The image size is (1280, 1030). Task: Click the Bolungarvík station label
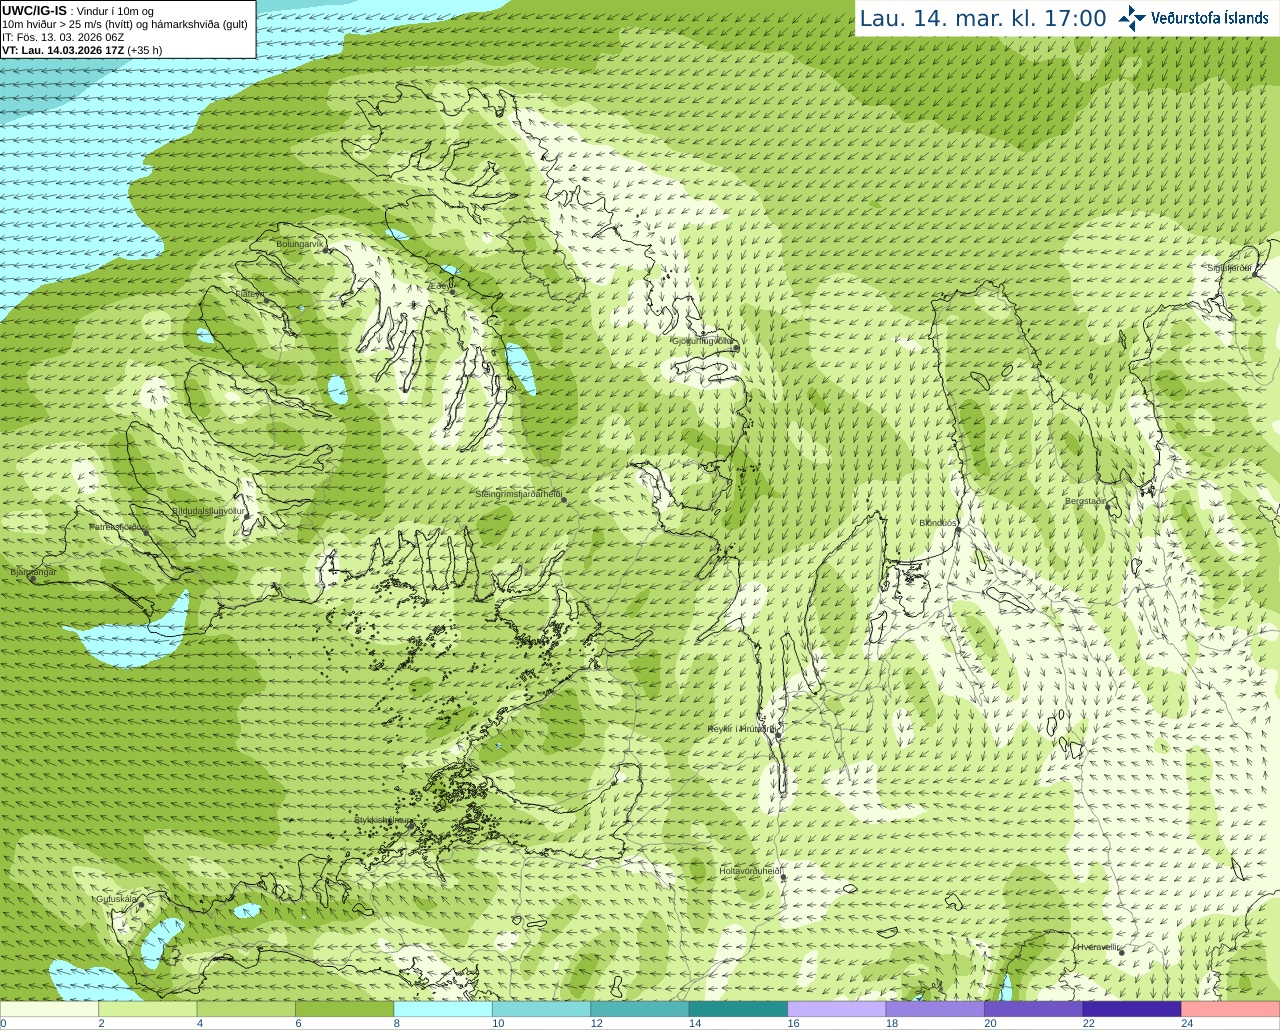click(x=299, y=244)
